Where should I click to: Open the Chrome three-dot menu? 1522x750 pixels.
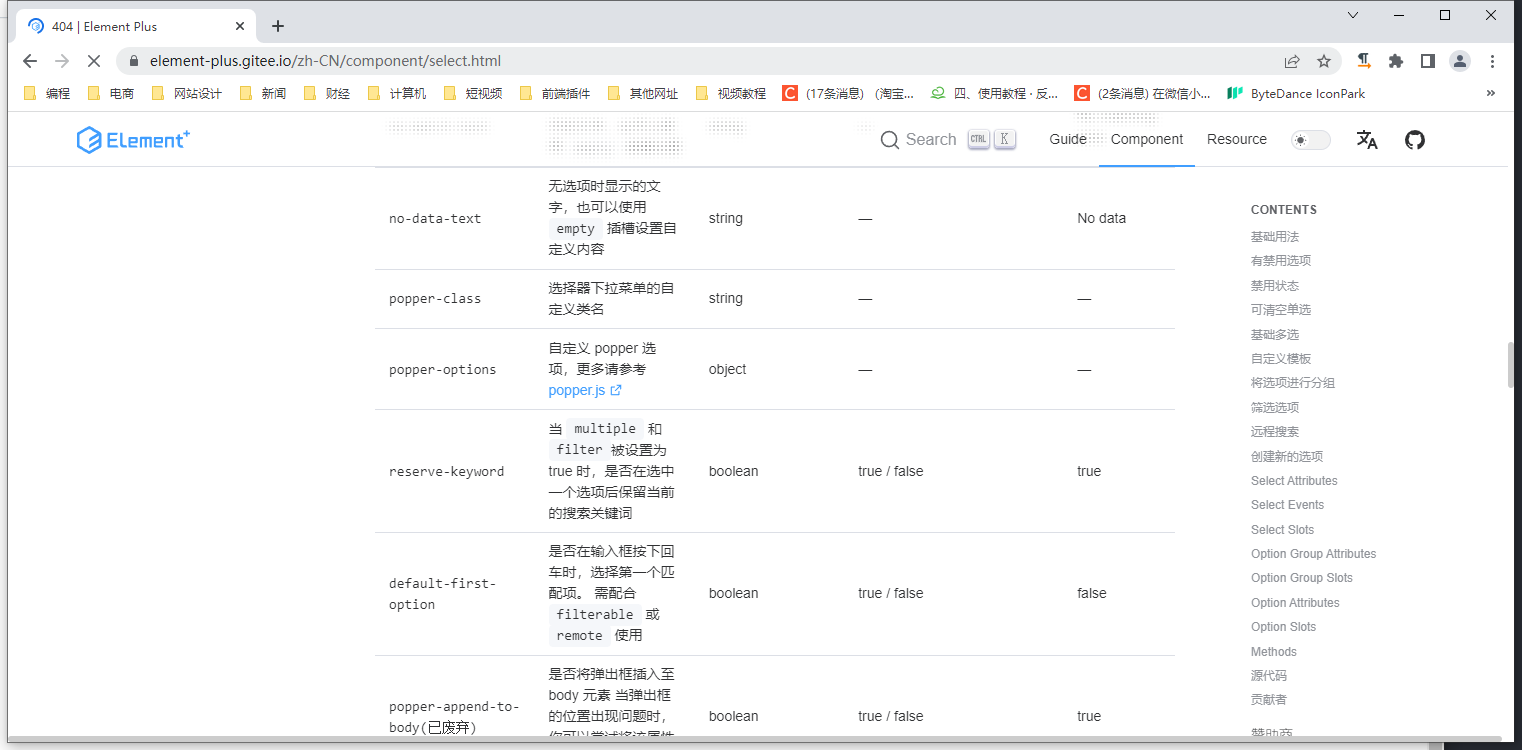point(1492,61)
